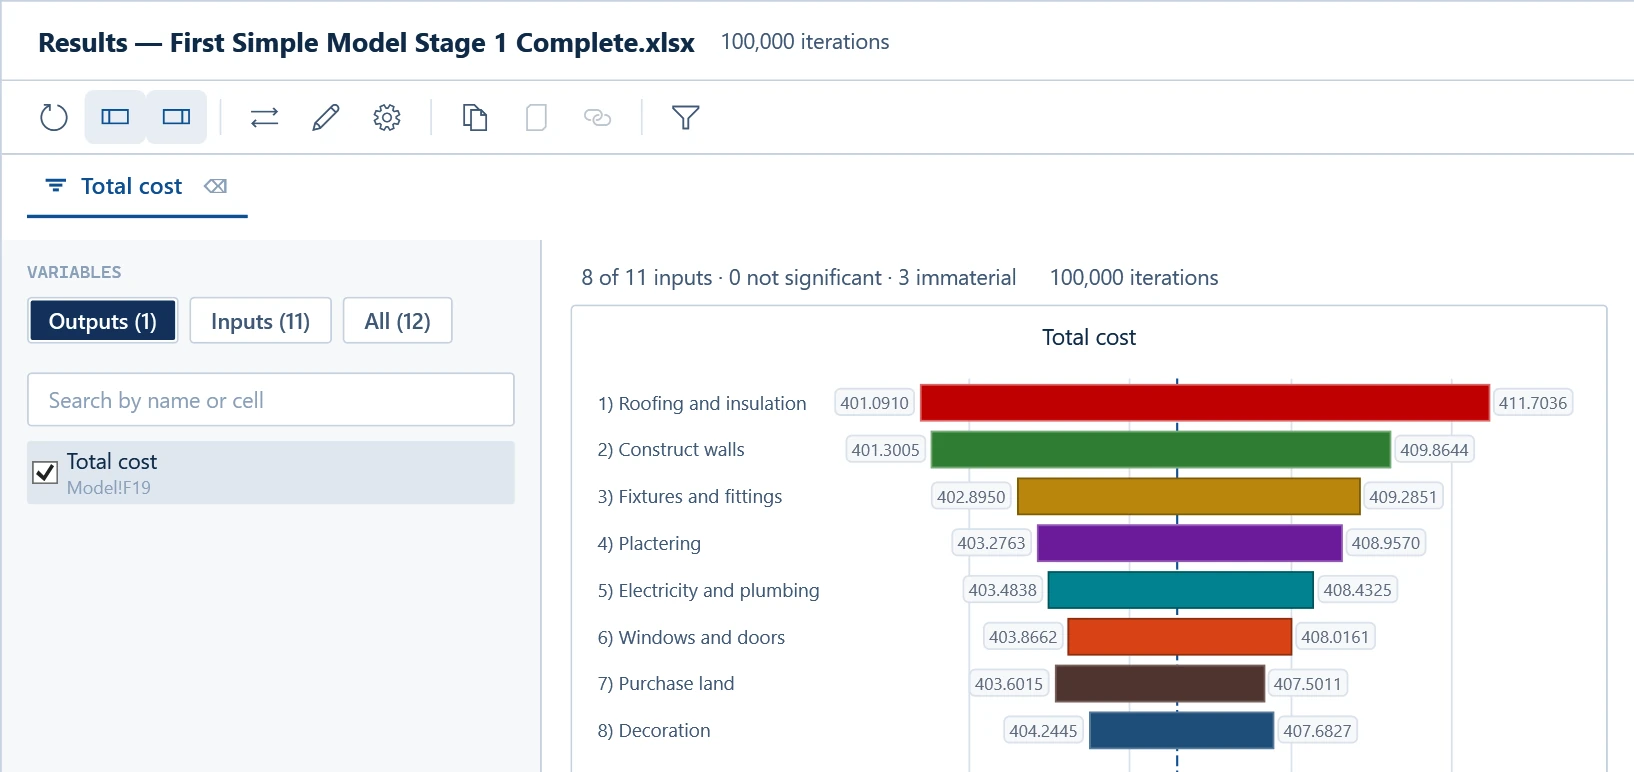Select the purple Plactering bar
1634x772 pixels.
(1190, 543)
